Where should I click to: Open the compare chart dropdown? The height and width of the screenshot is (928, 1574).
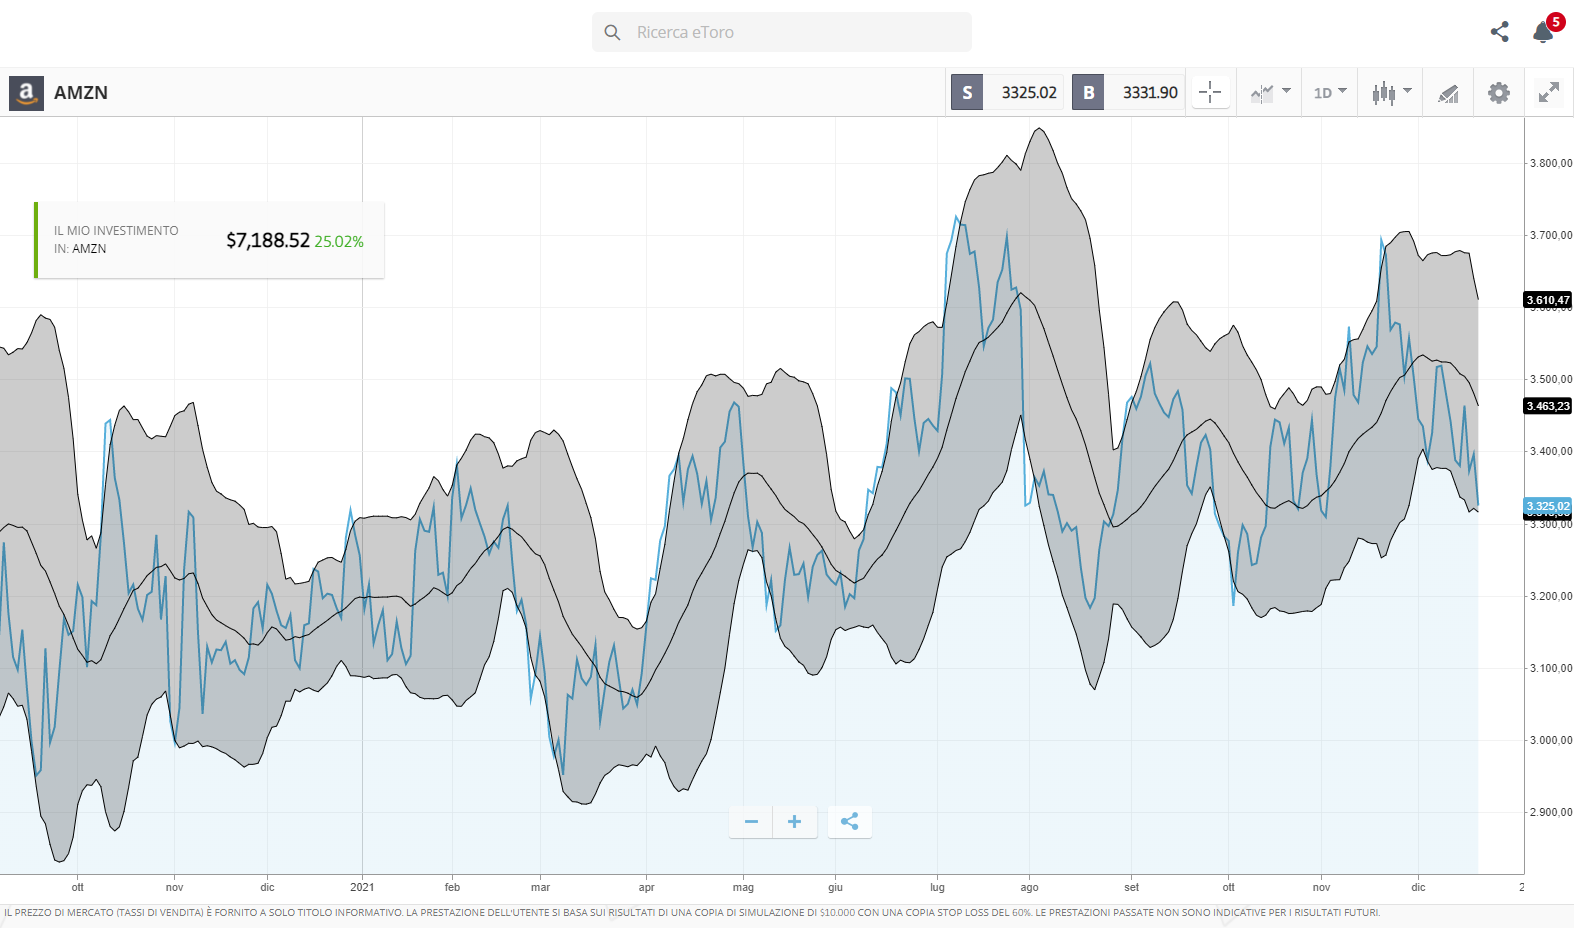click(x=1270, y=93)
